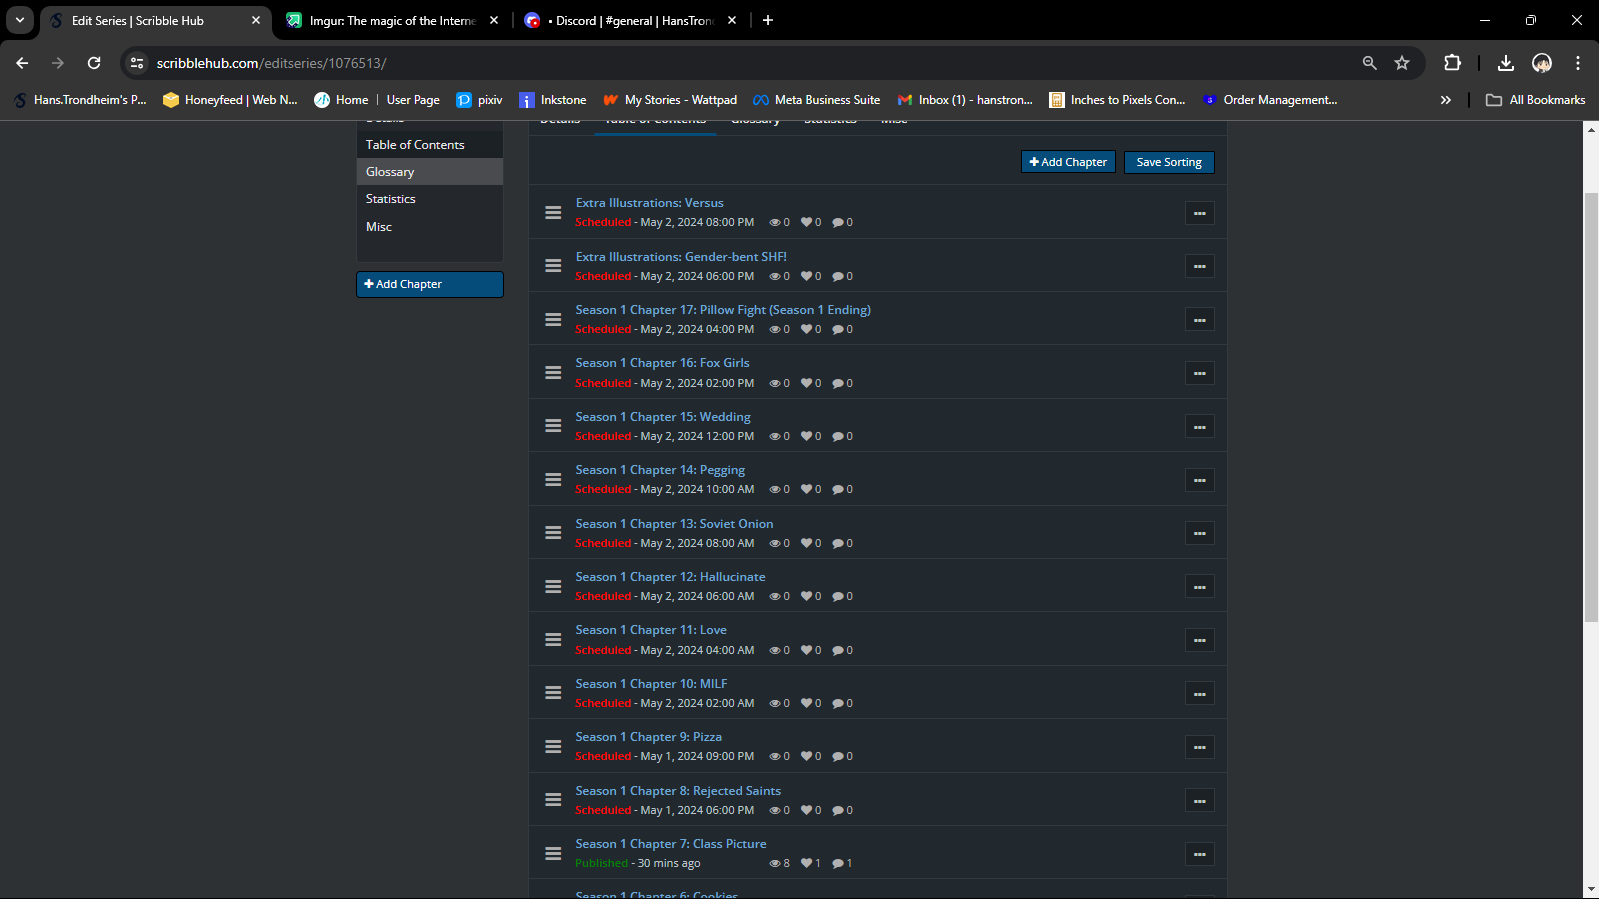The image size is (1599, 899).
Task: Expand options menu for Chapter 15: Wedding
Action: [1199, 427]
